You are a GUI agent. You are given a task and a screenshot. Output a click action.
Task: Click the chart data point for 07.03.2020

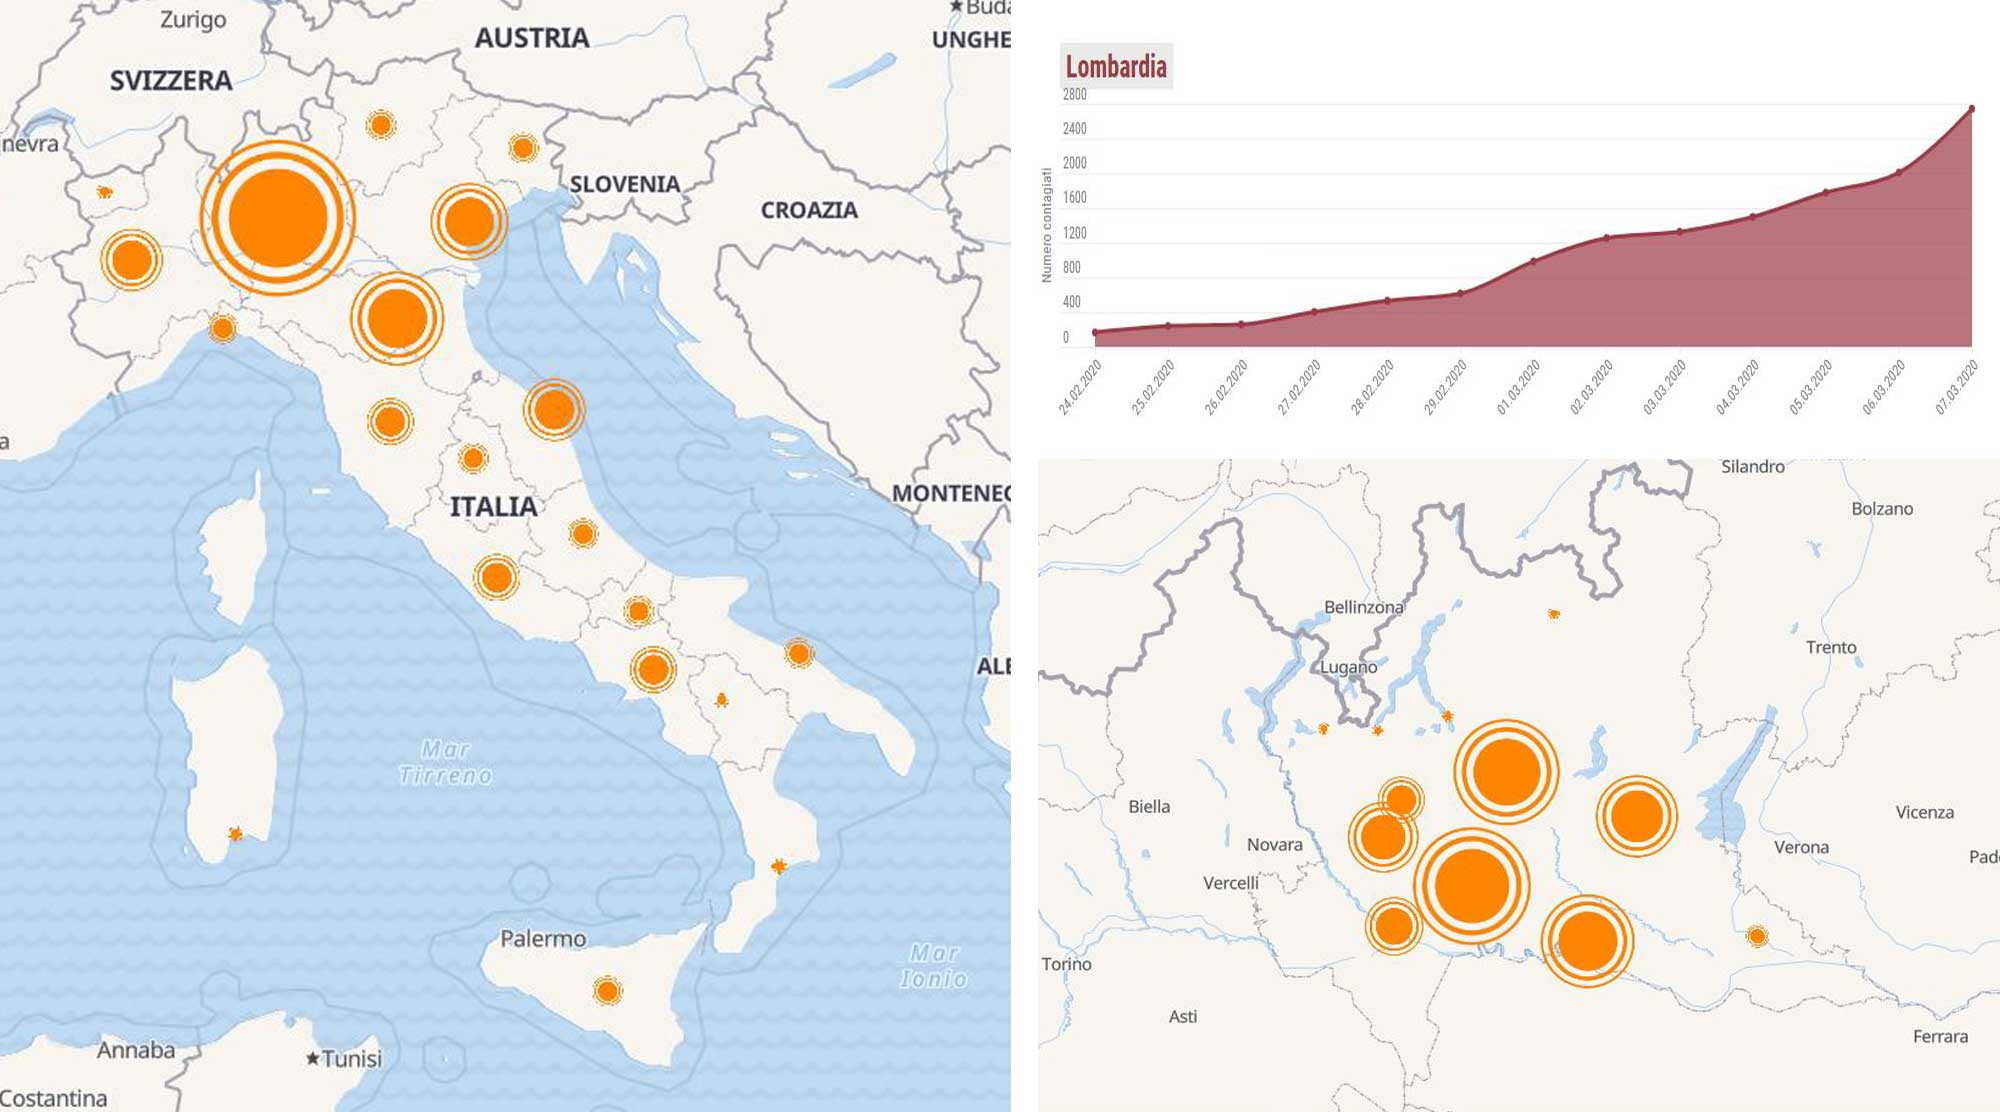[1972, 109]
